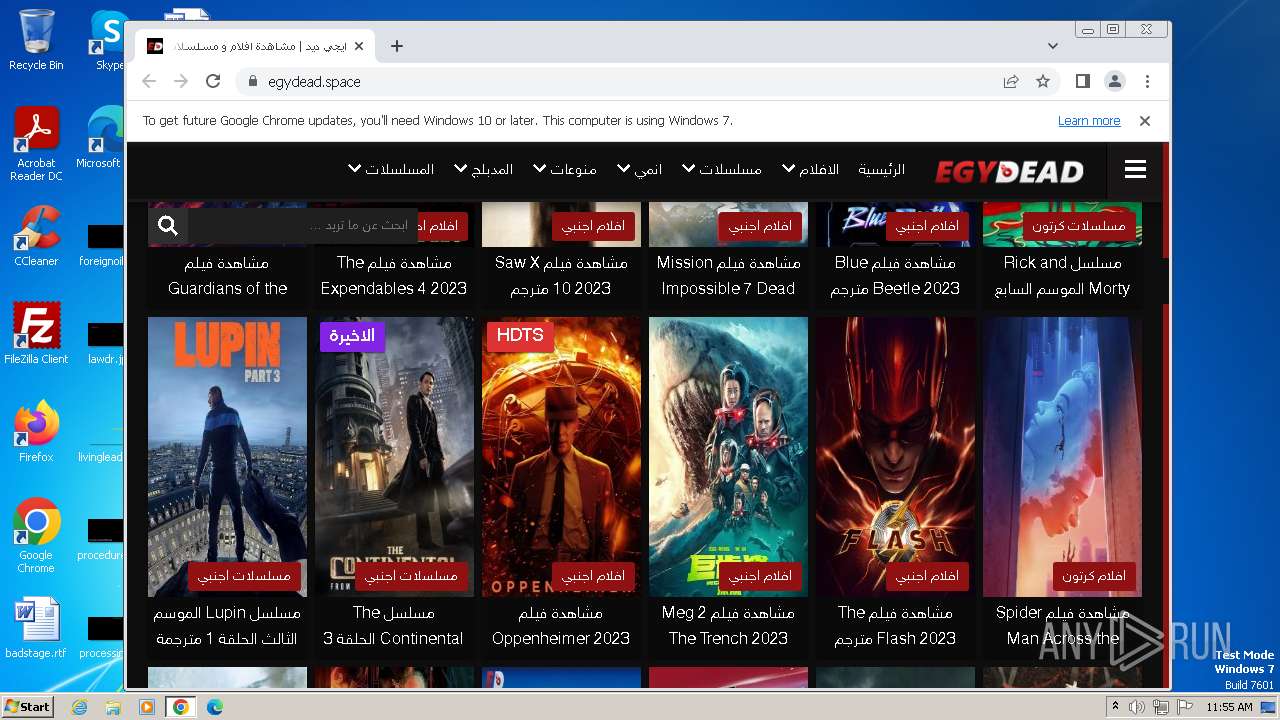Open Google Chrome desktop shortcut
This screenshot has width=1280, height=720.
pos(36,536)
